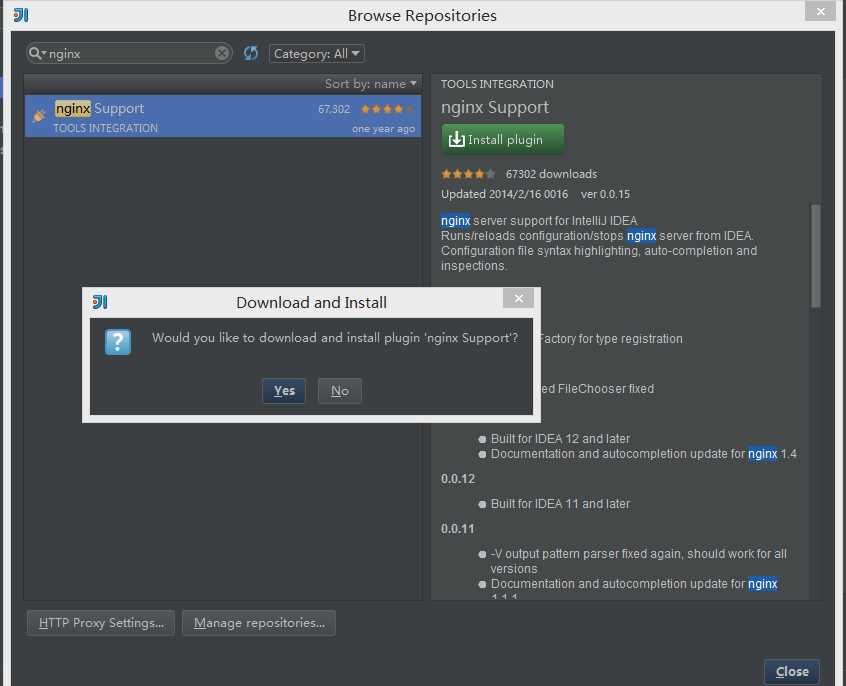Screen dimensions: 846x686
Task: Close the Browse Repositories window via X
Action: (820, 11)
